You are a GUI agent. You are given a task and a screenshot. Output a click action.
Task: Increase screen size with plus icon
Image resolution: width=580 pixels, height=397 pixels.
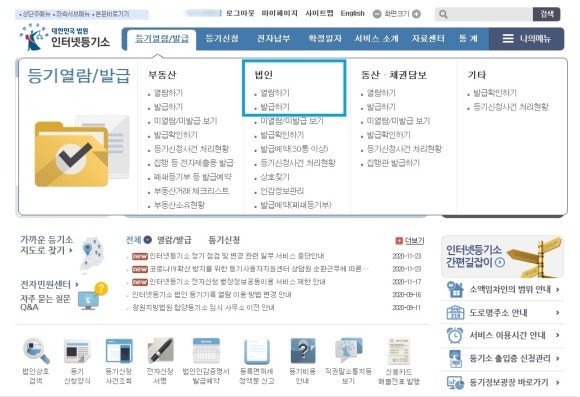[416, 14]
